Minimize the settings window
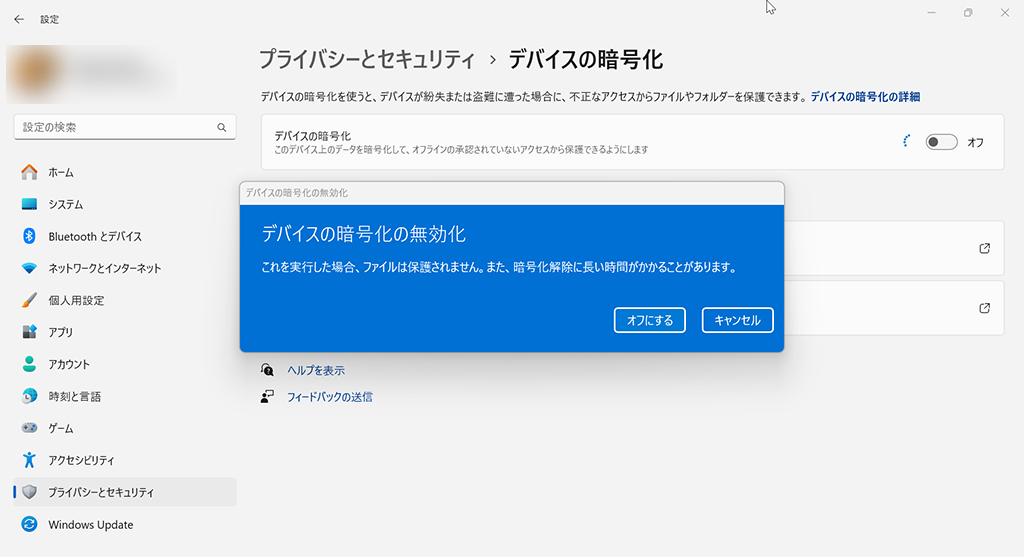1024x557 pixels. point(931,13)
